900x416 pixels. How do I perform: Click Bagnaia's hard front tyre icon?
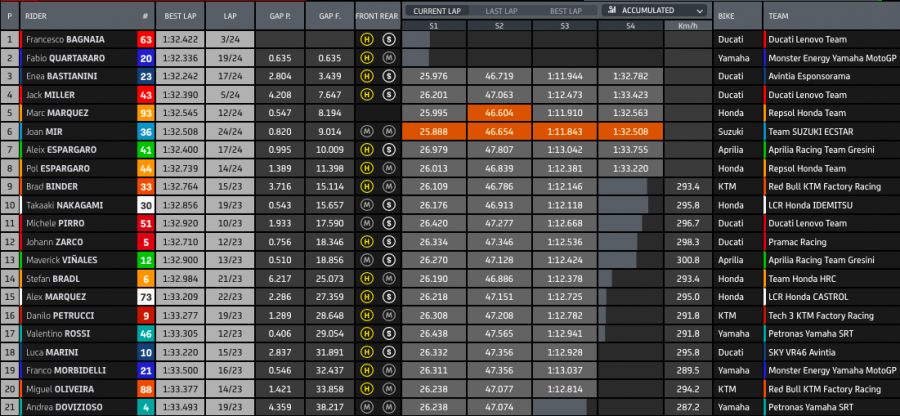tap(366, 40)
